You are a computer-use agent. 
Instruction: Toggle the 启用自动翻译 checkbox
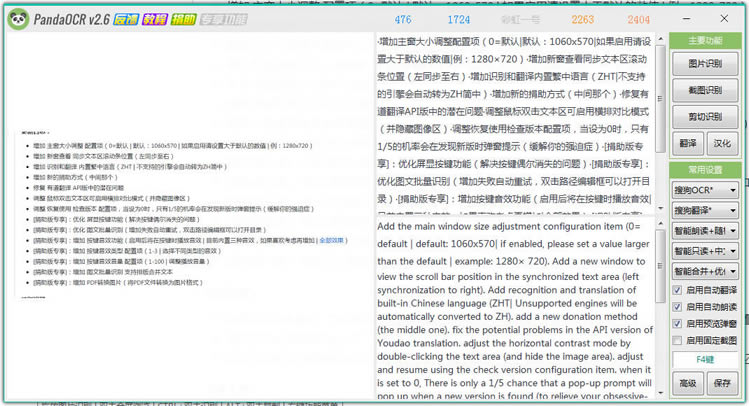coord(677,290)
